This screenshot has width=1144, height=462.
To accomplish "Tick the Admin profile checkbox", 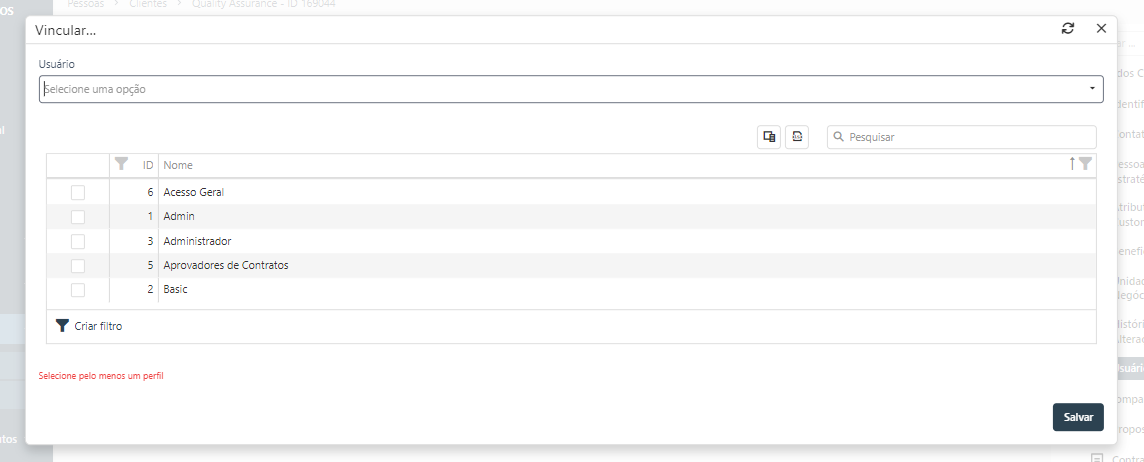I will (78, 217).
